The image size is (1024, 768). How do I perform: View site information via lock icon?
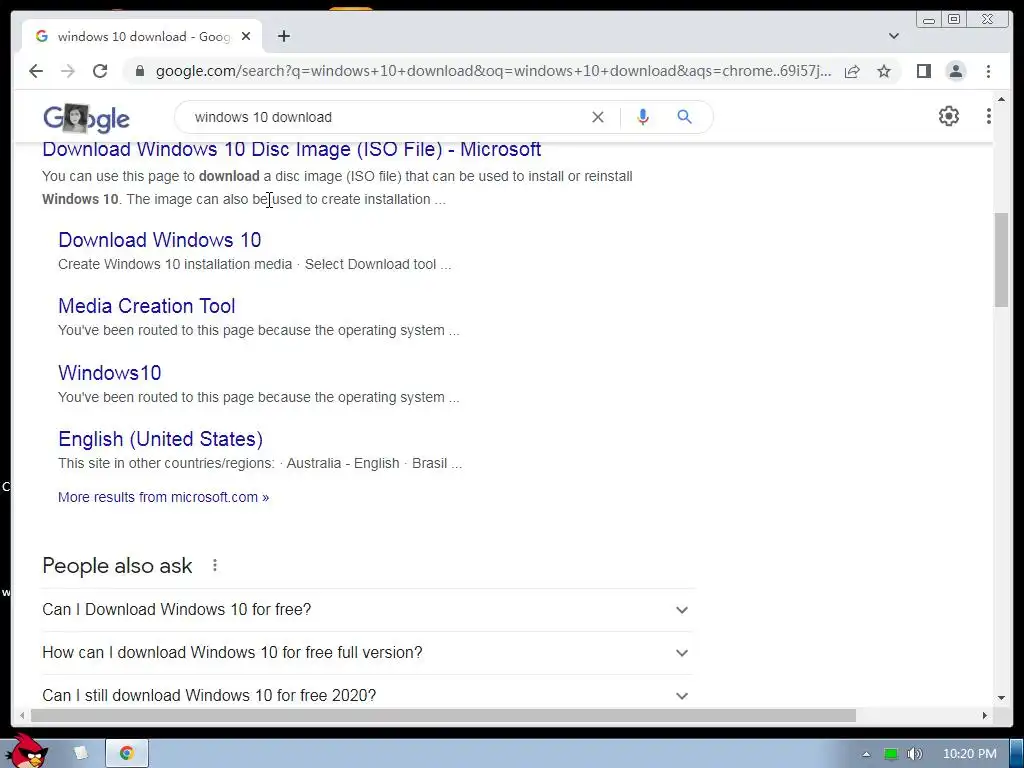[140, 71]
